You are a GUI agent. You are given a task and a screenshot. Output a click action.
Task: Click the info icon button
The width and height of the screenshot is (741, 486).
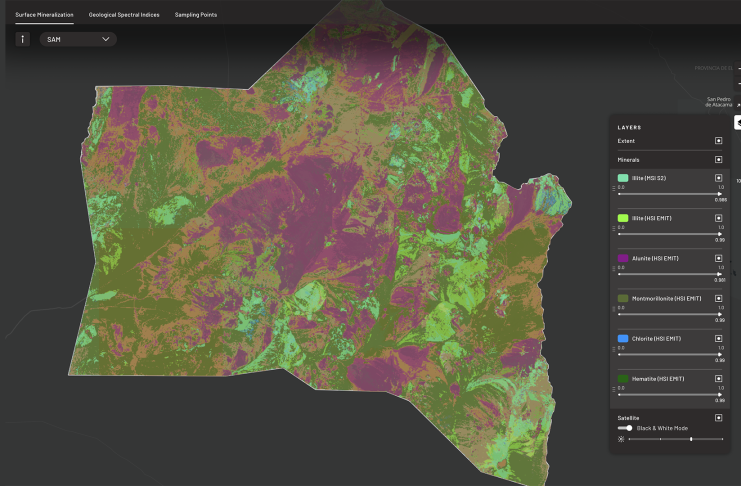click(22, 39)
